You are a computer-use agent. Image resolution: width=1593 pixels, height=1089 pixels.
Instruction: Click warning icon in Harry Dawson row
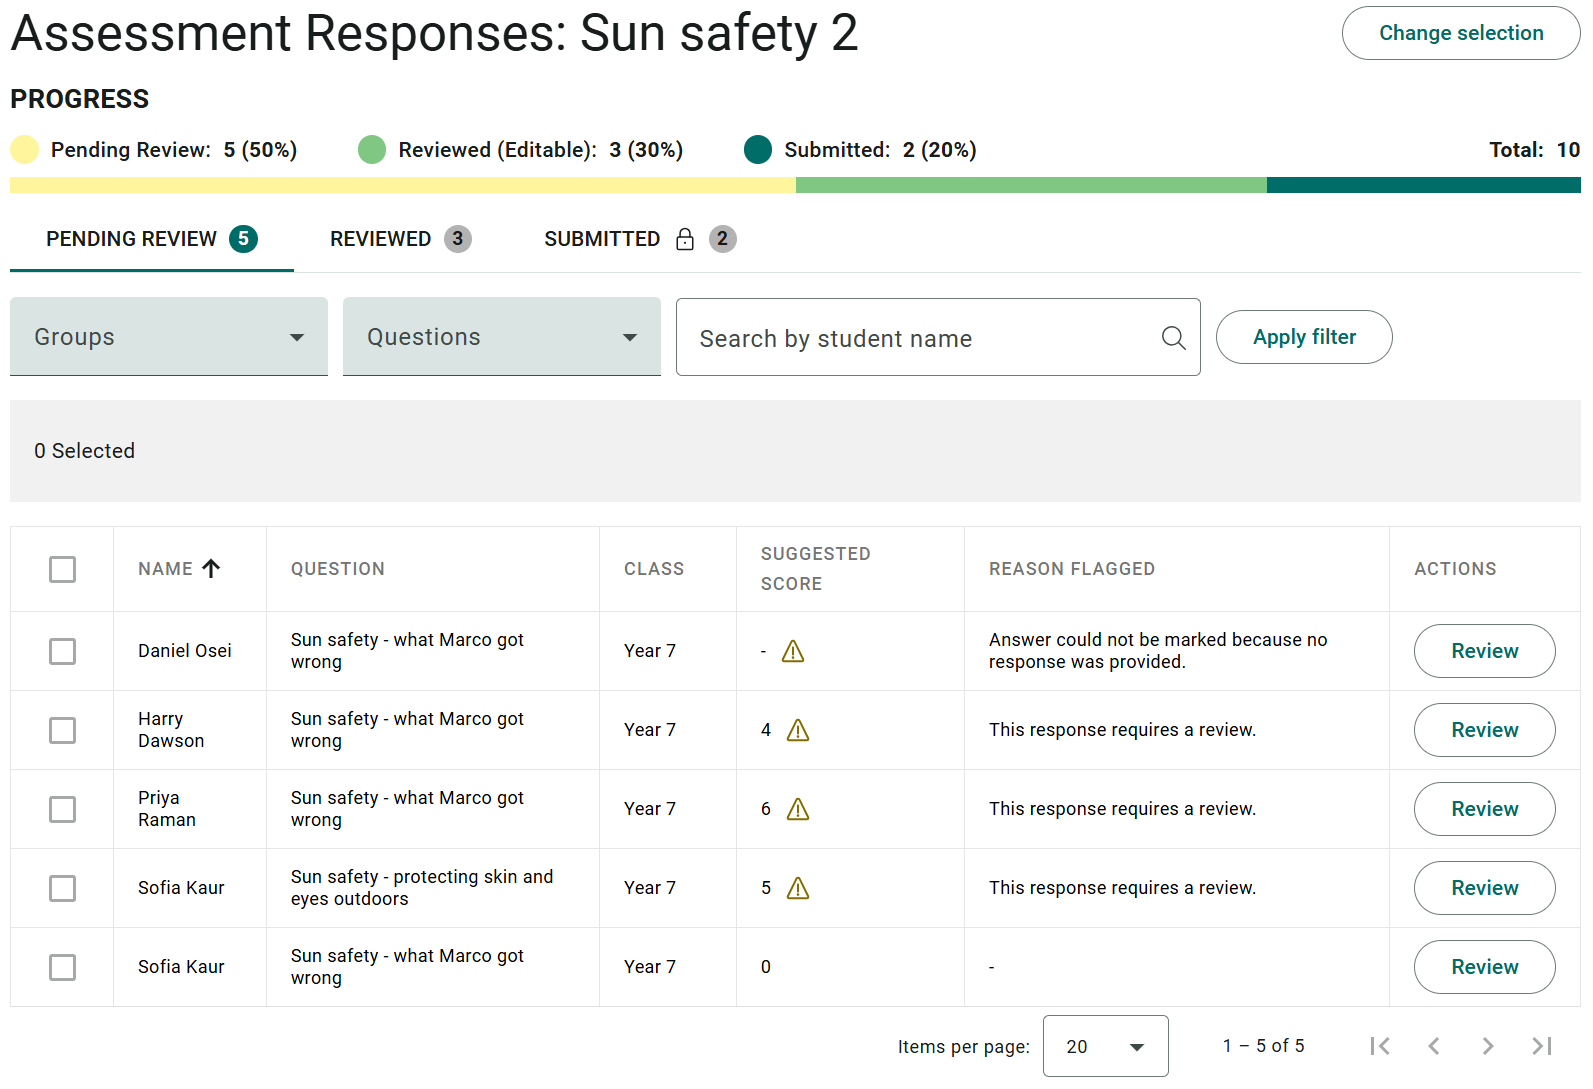[x=798, y=730]
